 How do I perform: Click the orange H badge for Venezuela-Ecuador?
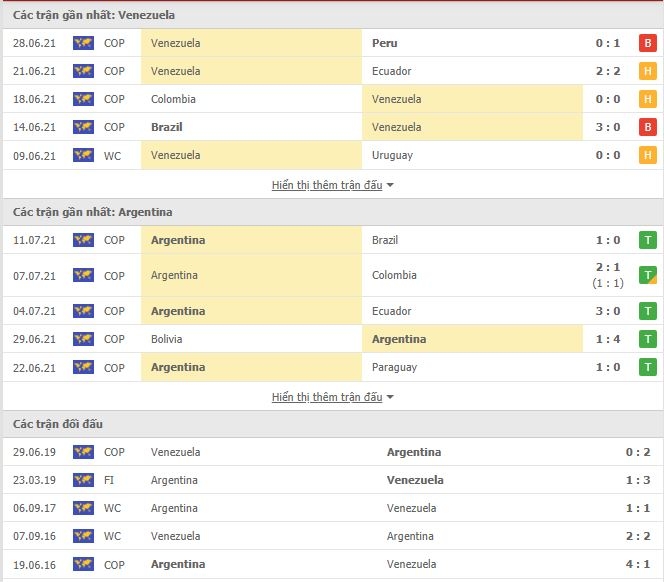click(x=647, y=71)
